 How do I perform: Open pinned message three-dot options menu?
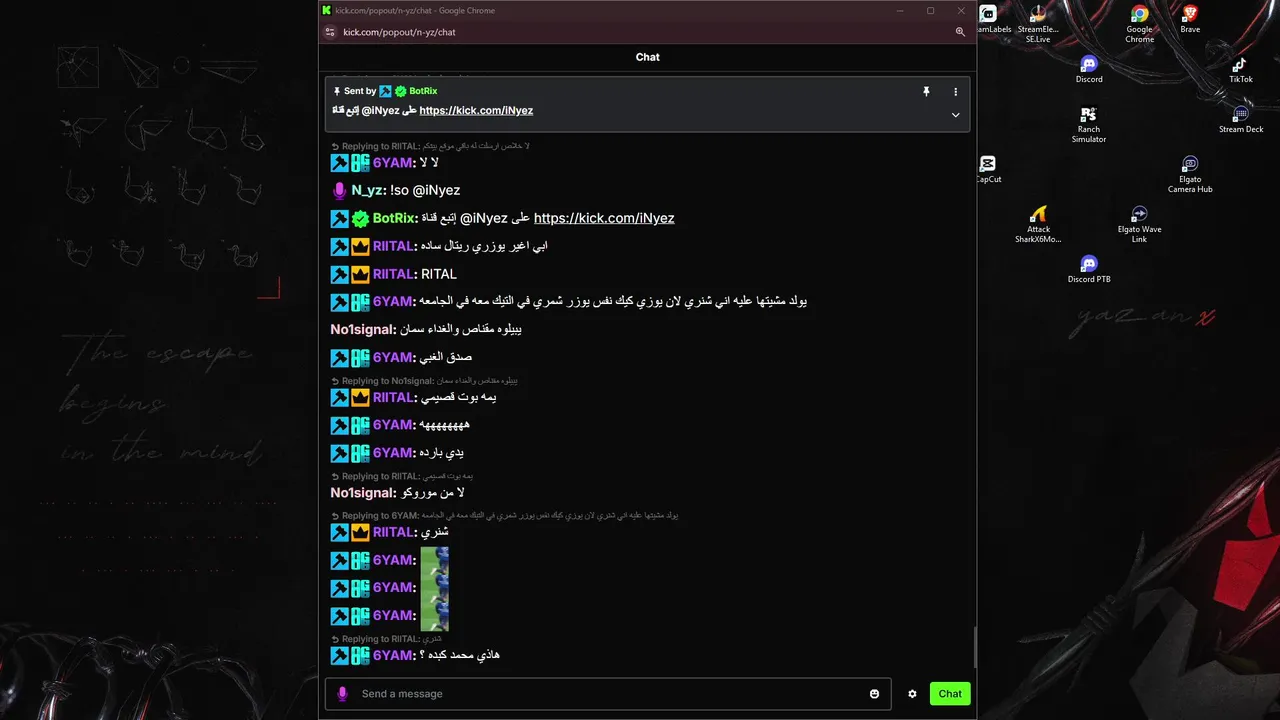pyautogui.click(x=955, y=91)
